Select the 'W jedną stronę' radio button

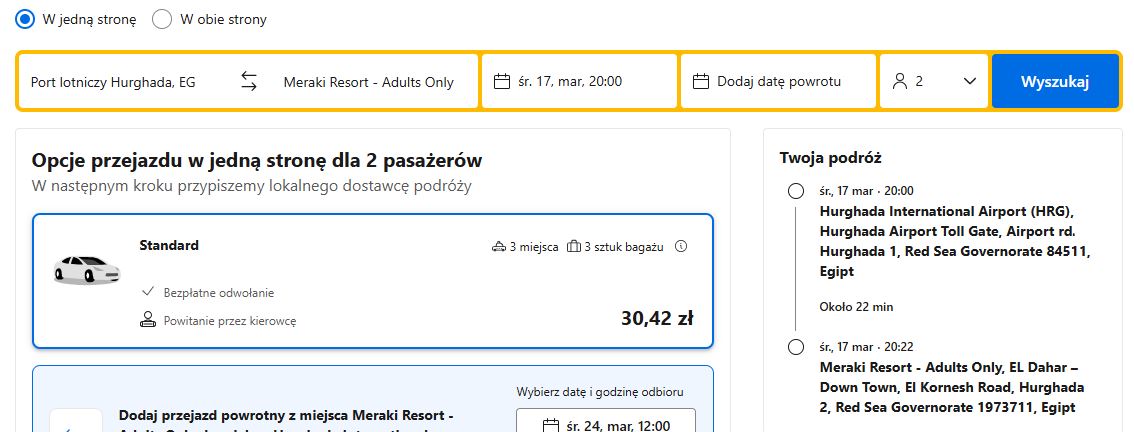click(25, 20)
